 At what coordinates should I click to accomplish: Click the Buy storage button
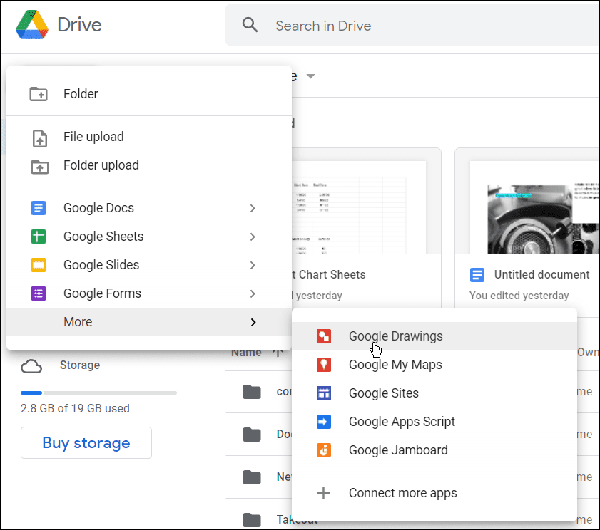tap(86, 443)
